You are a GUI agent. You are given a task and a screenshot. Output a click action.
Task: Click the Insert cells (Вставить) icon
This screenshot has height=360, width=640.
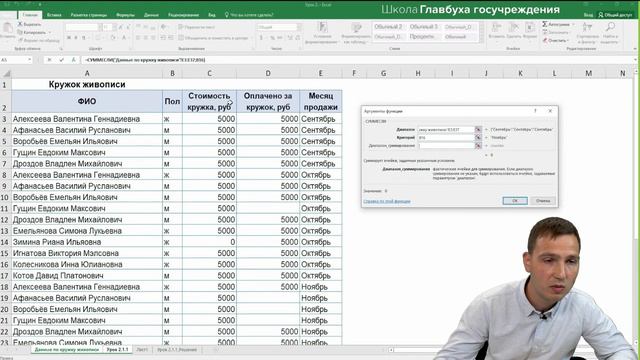[496, 28]
